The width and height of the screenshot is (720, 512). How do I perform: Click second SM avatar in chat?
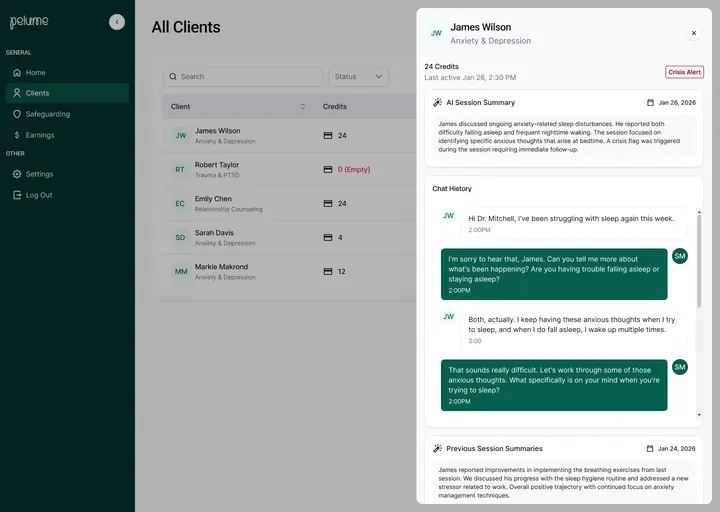coord(680,367)
